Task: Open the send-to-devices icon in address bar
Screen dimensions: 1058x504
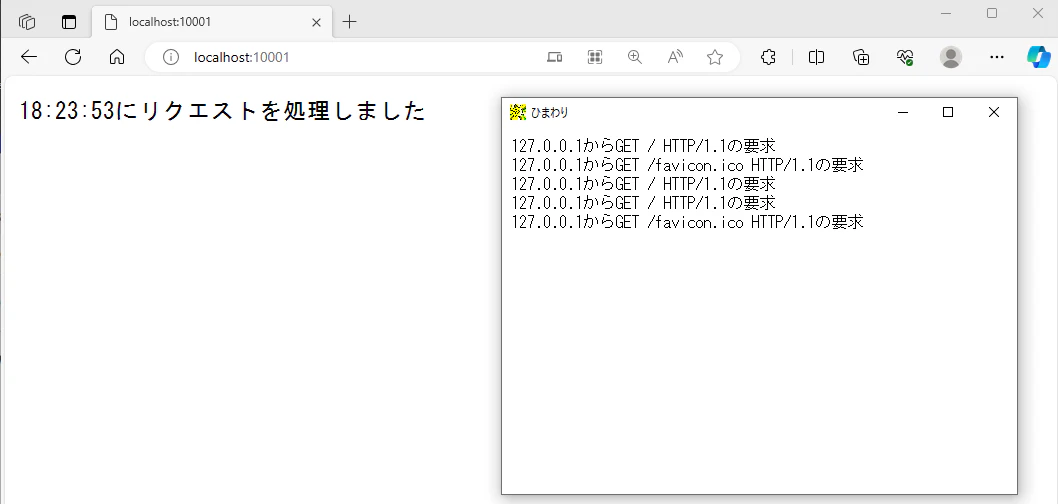Action: (555, 57)
